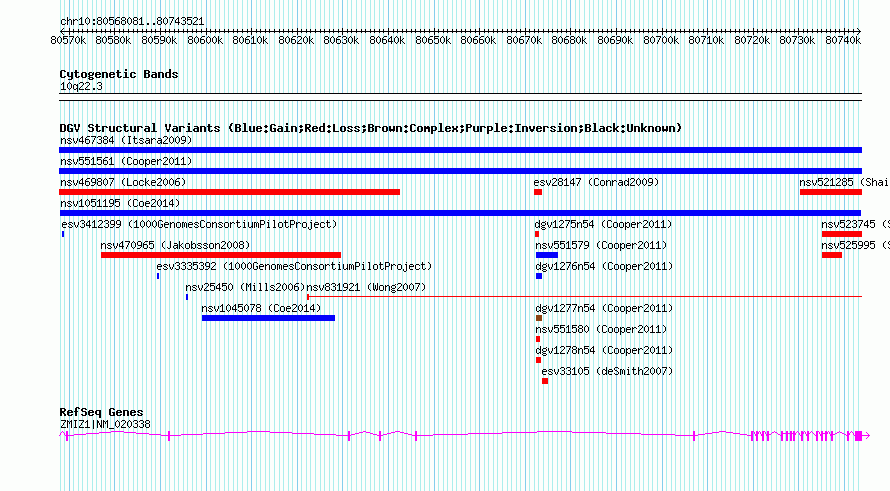The image size is (890, 491).
Task: Click the 80650k ruler tick label
Action: pyautogui.click(x=433, y=40)
